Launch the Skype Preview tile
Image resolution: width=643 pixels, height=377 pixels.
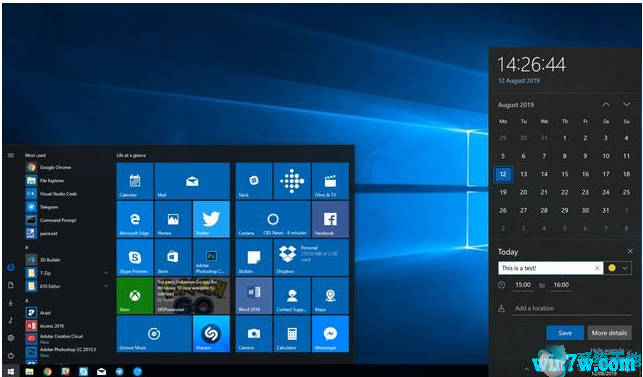pos(135,257)
